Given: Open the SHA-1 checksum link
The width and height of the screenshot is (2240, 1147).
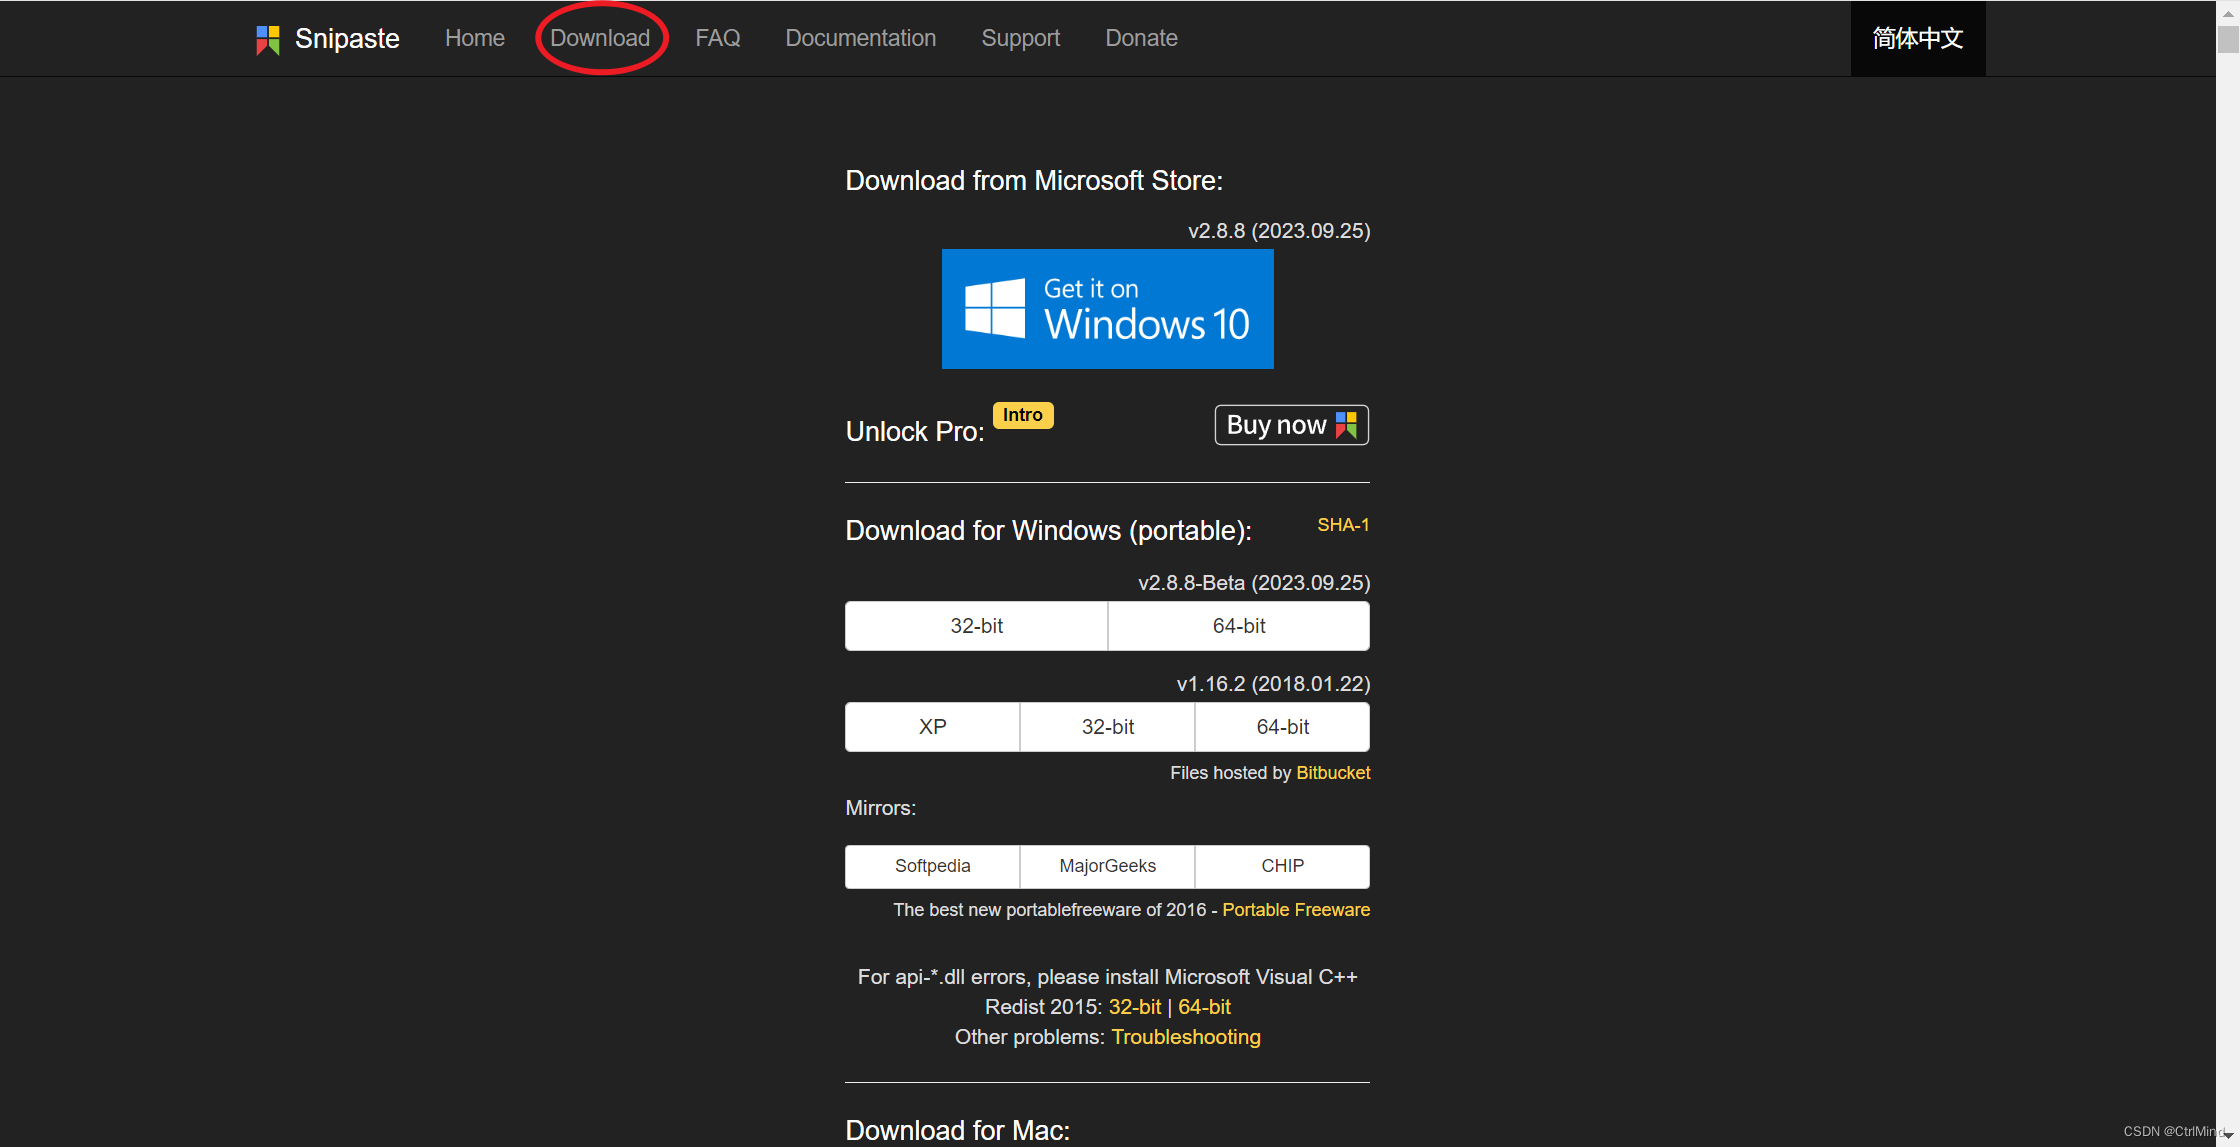Looking at the screenshot, I should [1343, 525].
